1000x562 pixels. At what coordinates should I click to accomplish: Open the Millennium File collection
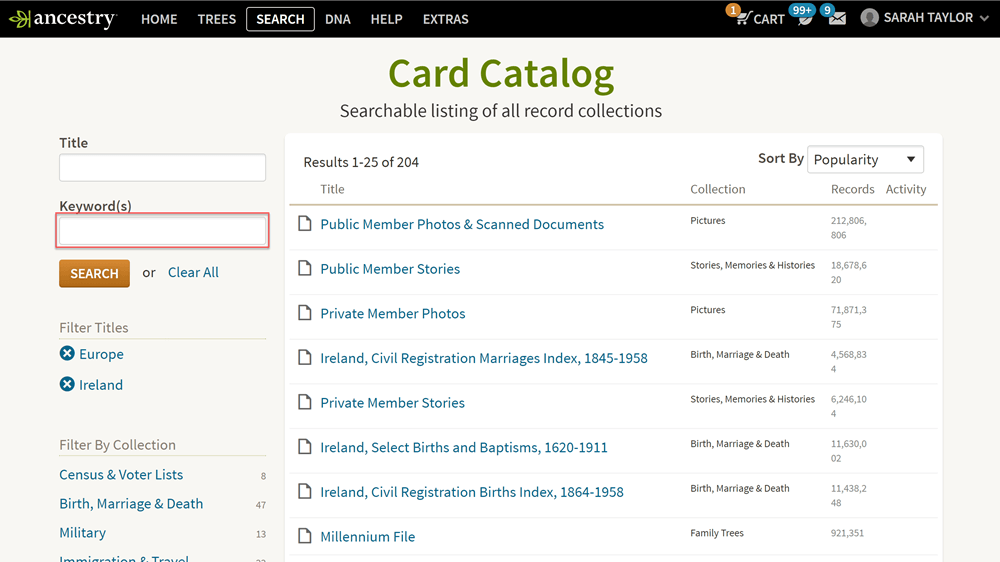coord(367,537)
